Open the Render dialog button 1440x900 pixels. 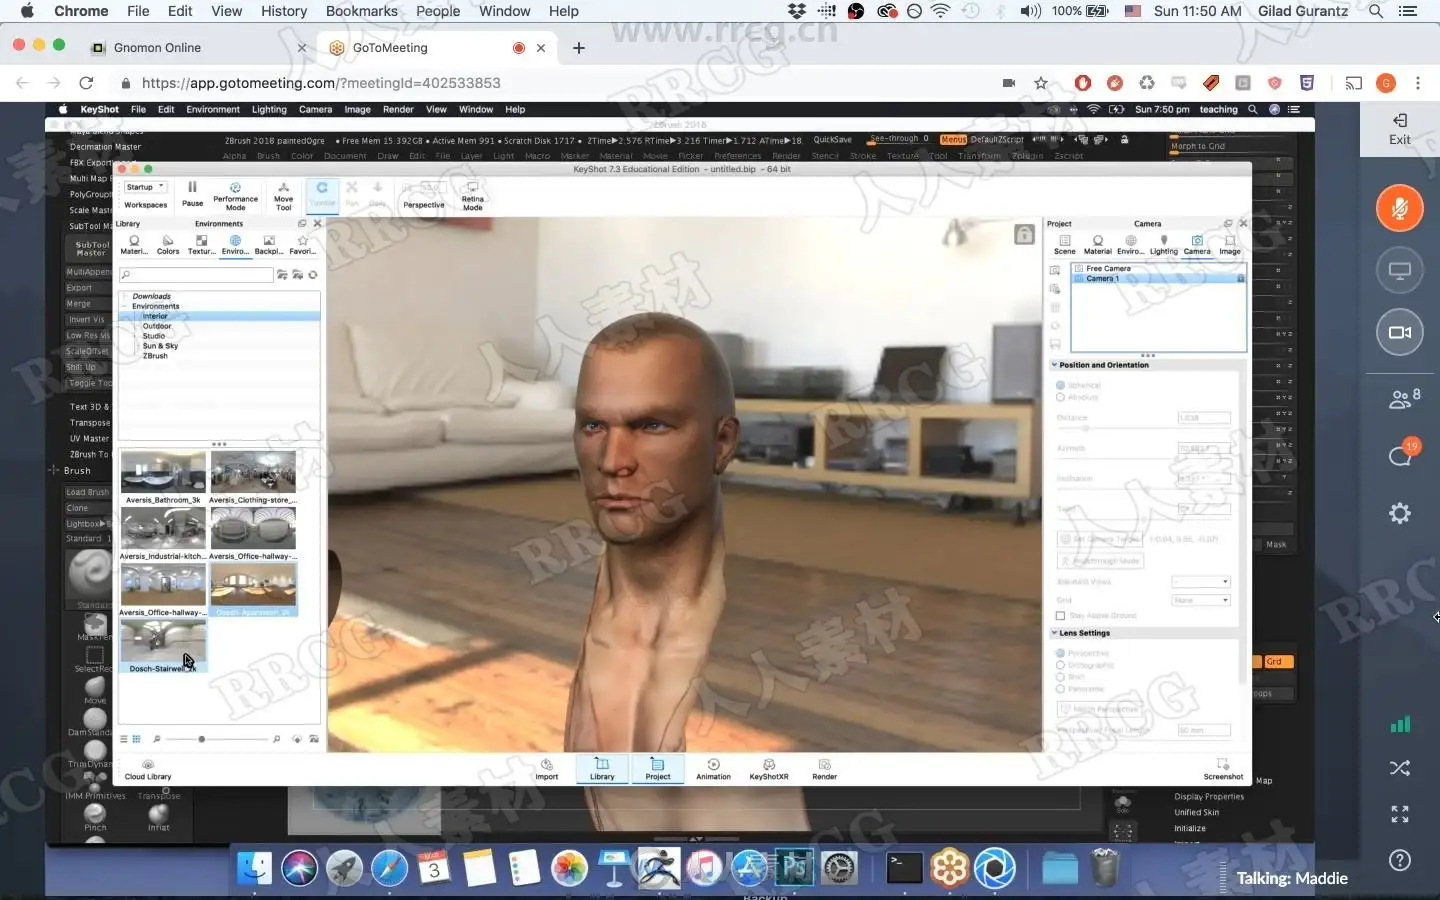click(824, 769)
